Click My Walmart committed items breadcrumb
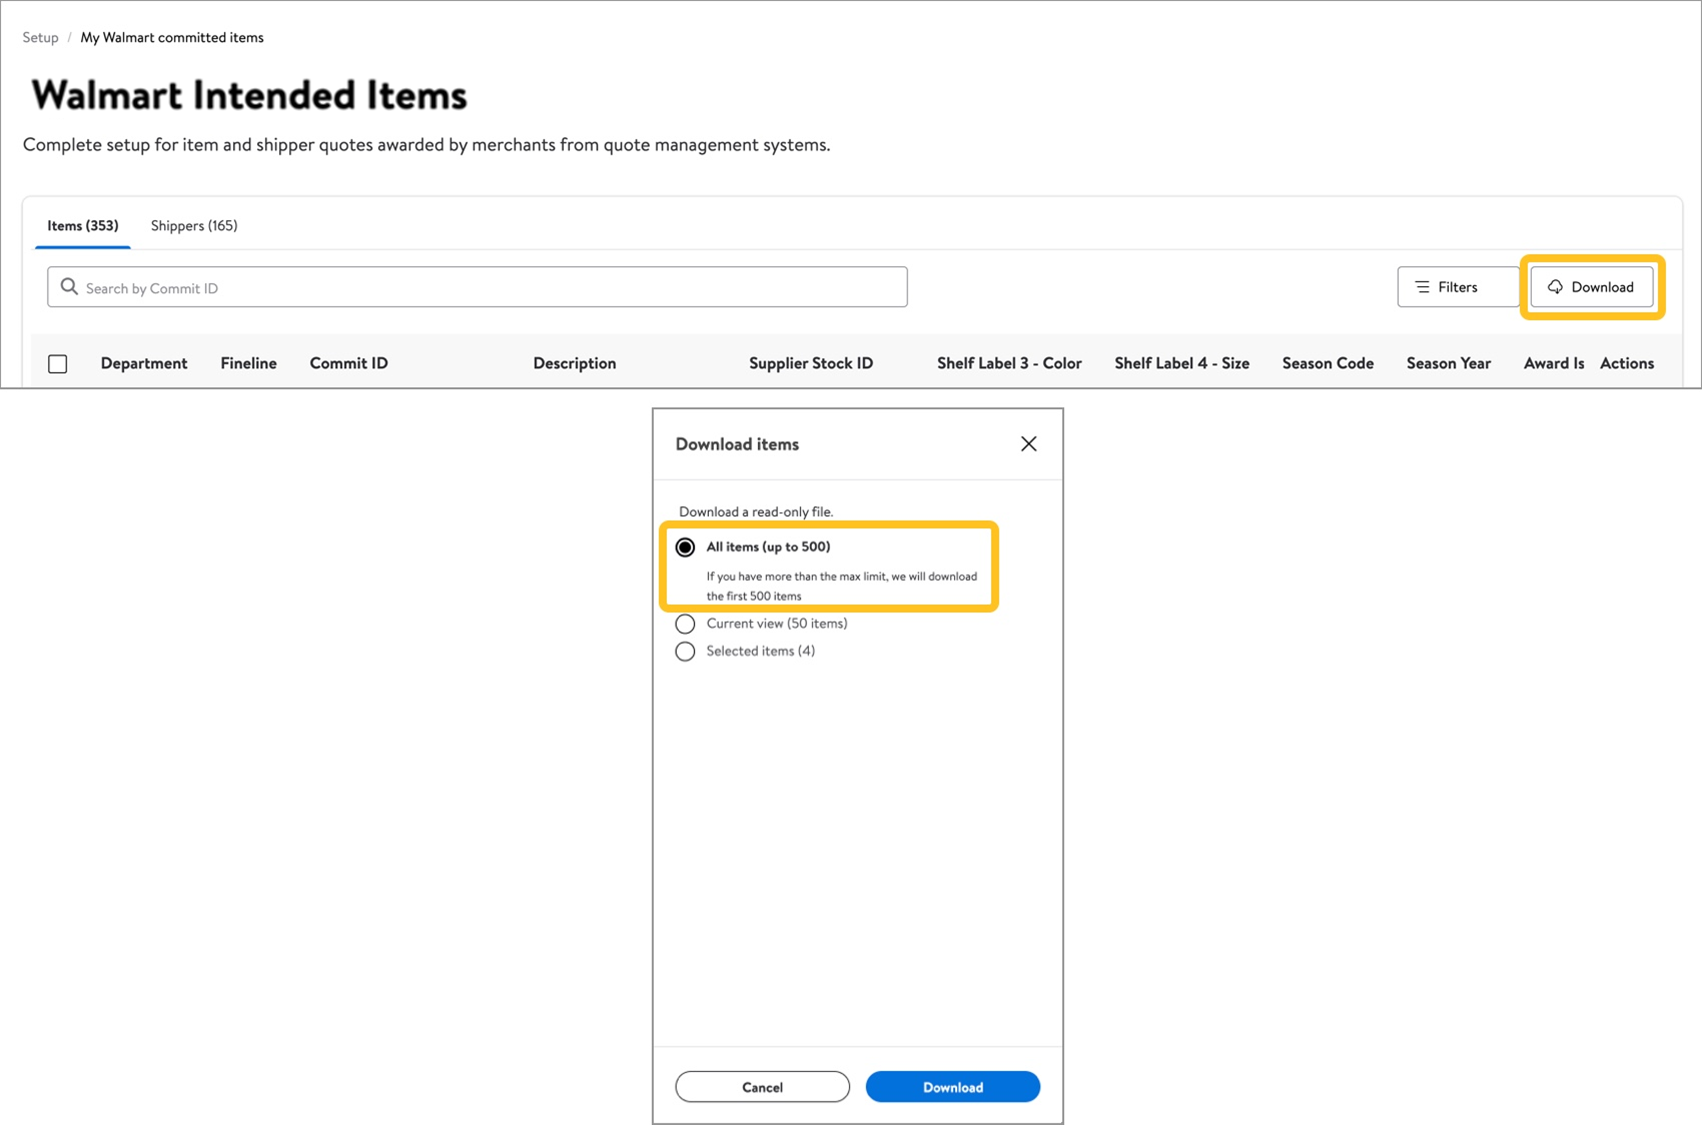1702x1125 pixels. pyautogui.click(x=172, y=38)
